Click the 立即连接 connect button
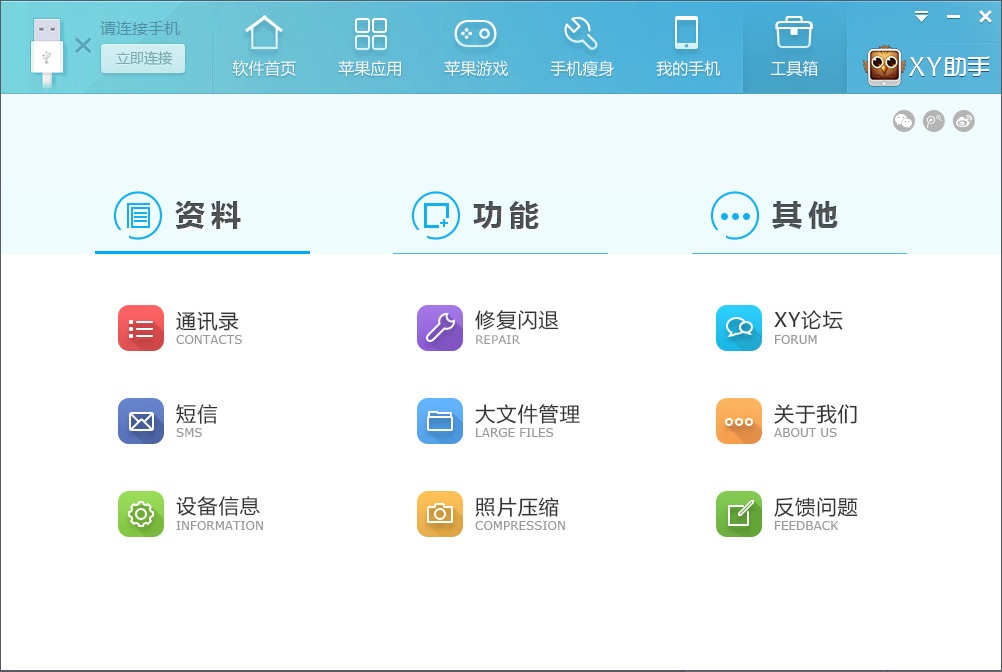The image size is (1002, 672). [142, 60]
